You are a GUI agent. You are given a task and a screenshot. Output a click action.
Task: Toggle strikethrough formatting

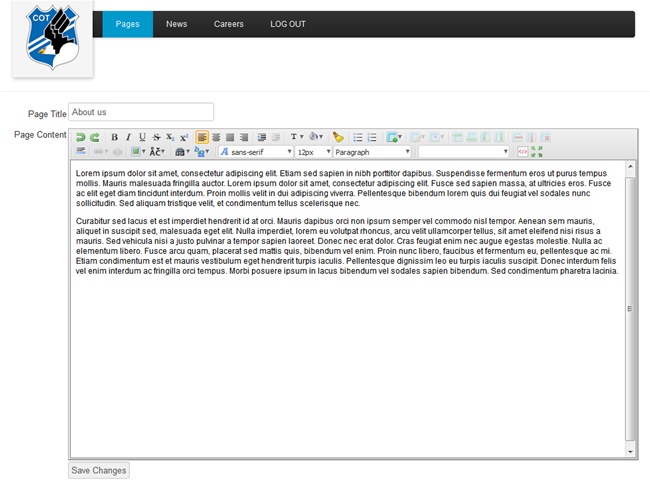point(156,137)
